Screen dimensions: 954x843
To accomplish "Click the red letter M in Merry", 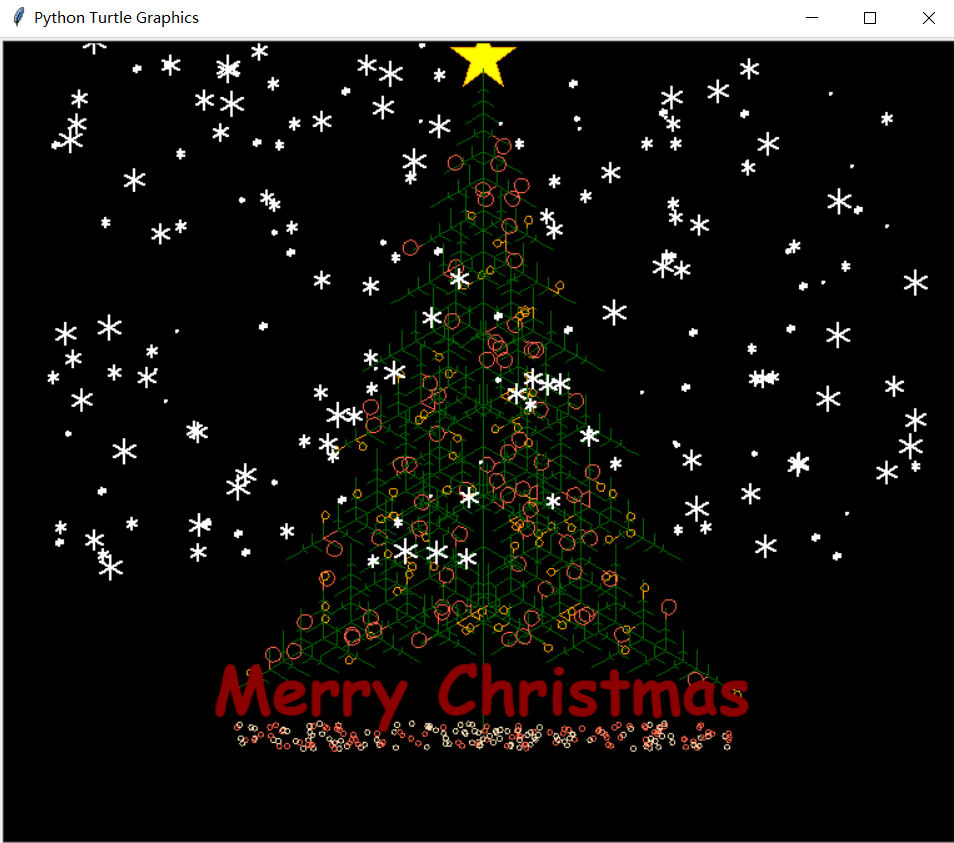I will tap(243, 688).
